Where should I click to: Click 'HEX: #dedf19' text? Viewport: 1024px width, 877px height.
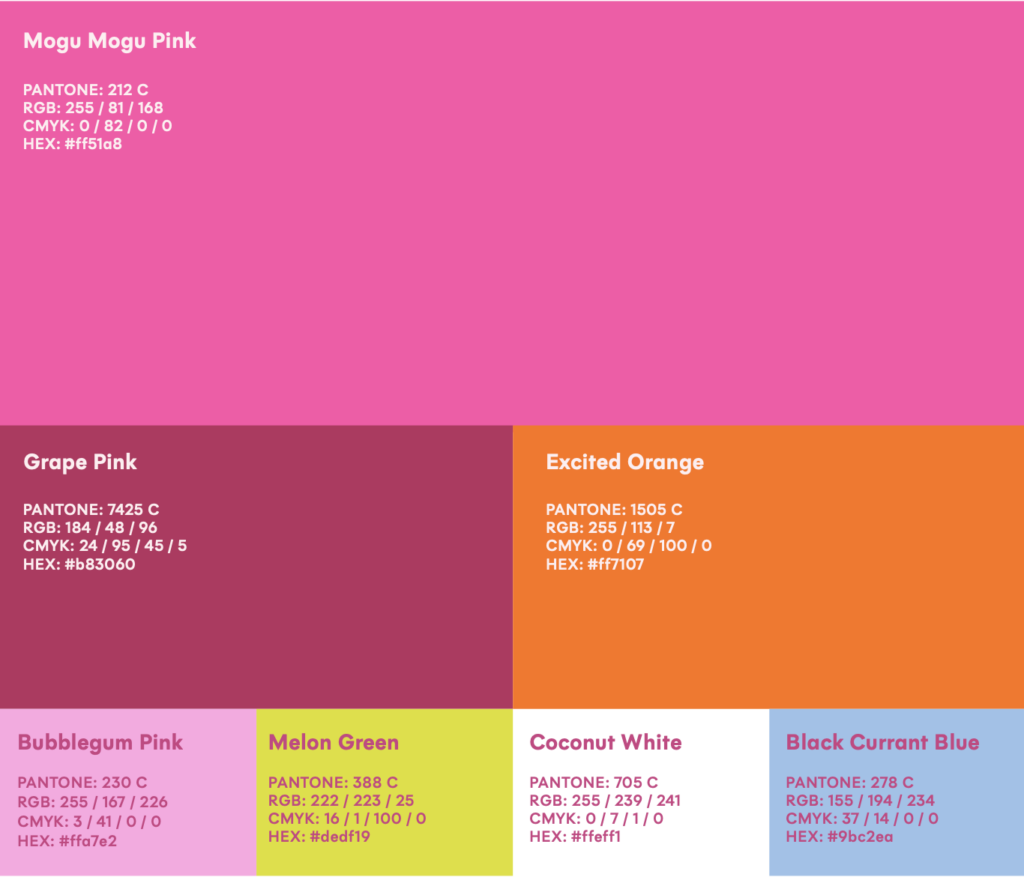point(319,837)
